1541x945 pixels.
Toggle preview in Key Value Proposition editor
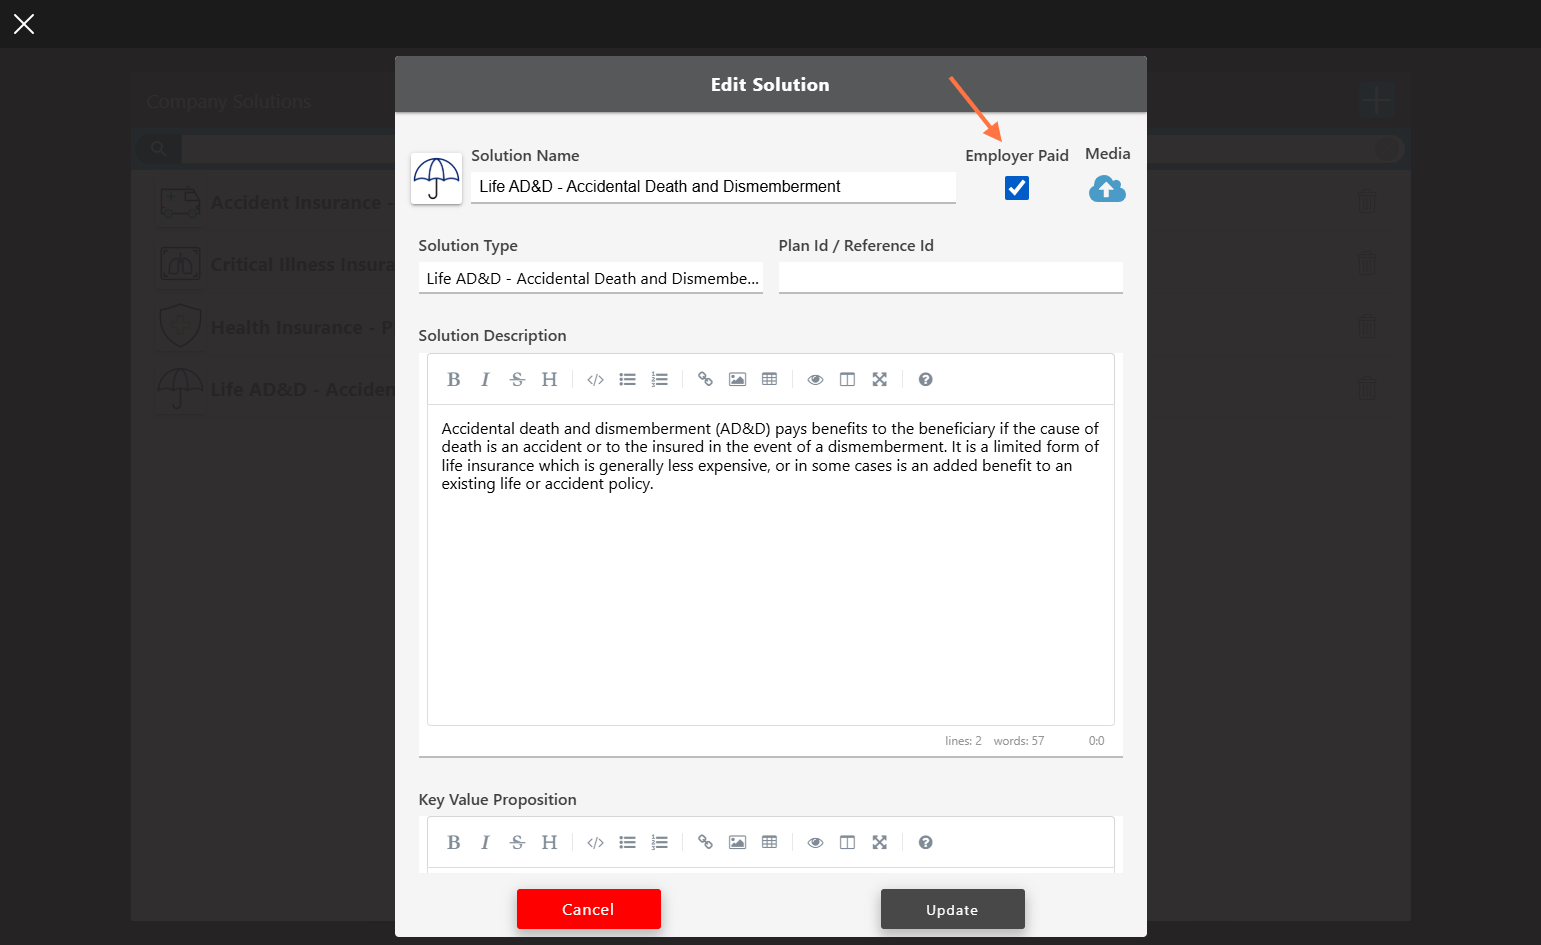point(815,842)
